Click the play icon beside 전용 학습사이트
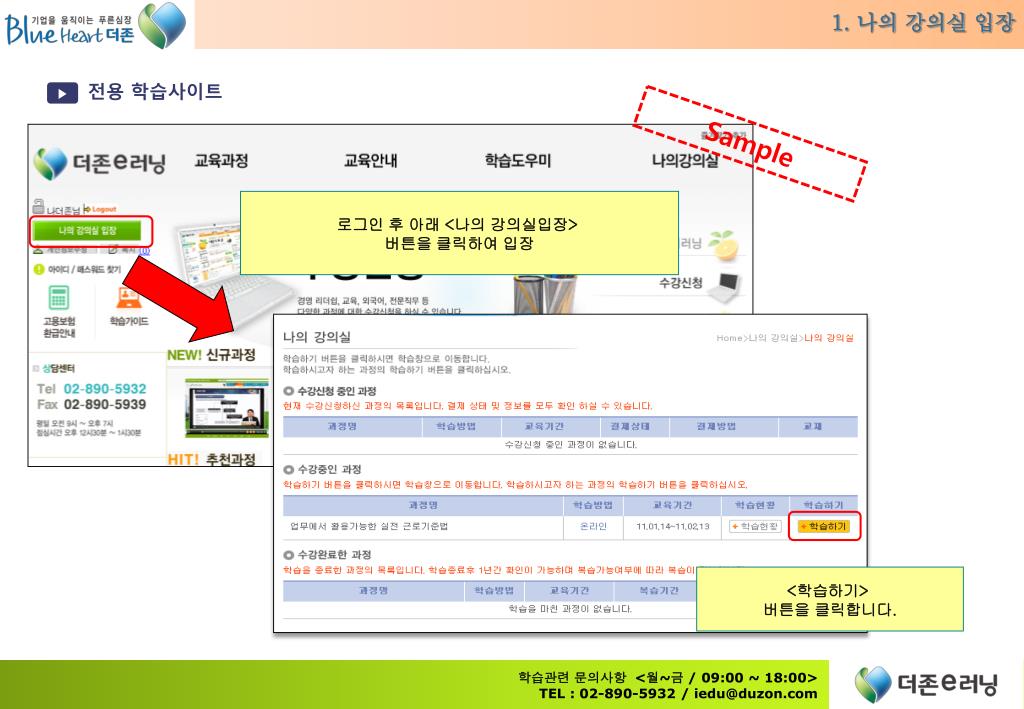Screen dimensions: 1024x709 [x=62, y=93]
